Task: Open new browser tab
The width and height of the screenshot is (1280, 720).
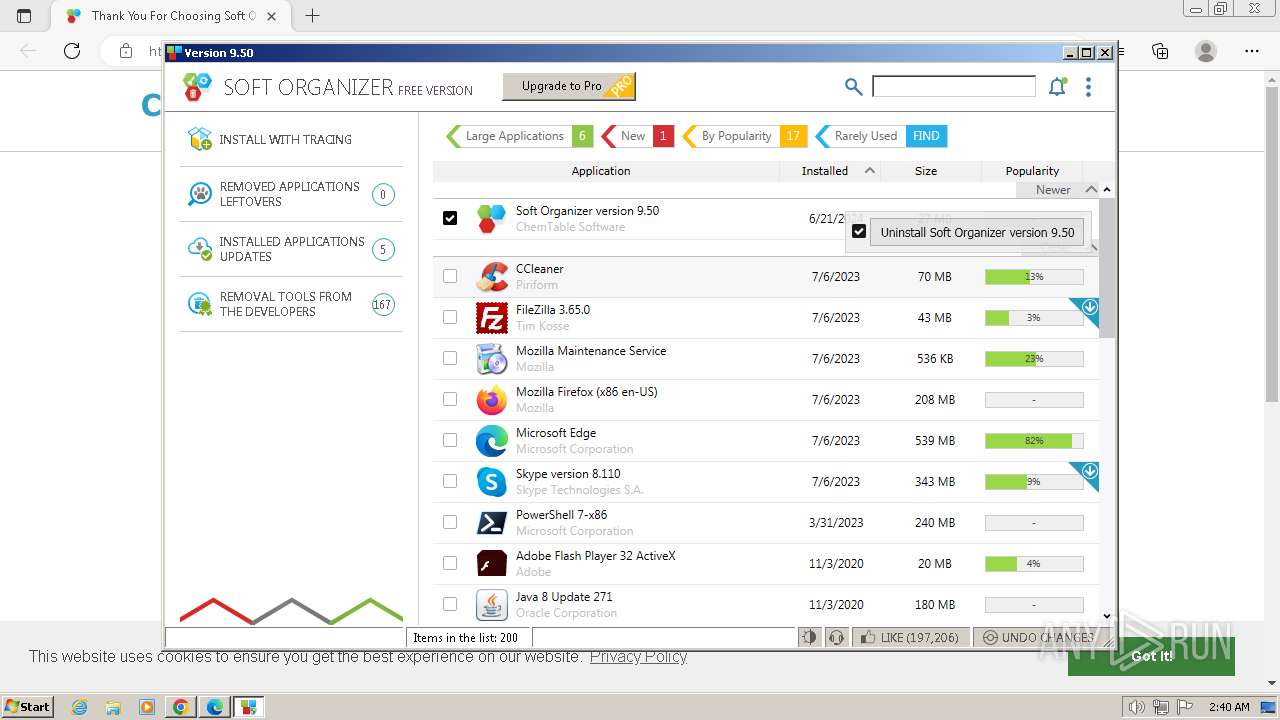Action: 313,16
